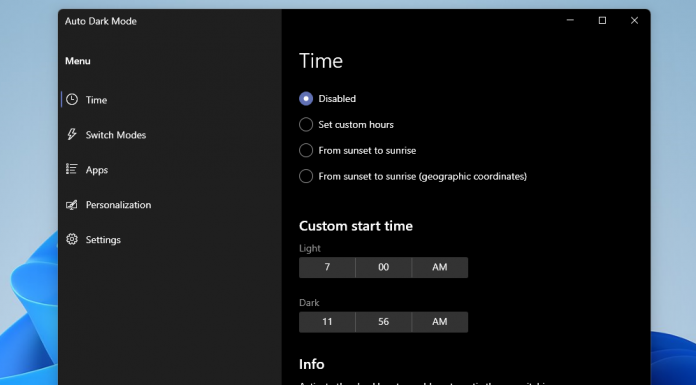Open the Dark AM/PM selector
Image resolution: width=696 pixels, height=385 pixels.
tap(440, 322)
